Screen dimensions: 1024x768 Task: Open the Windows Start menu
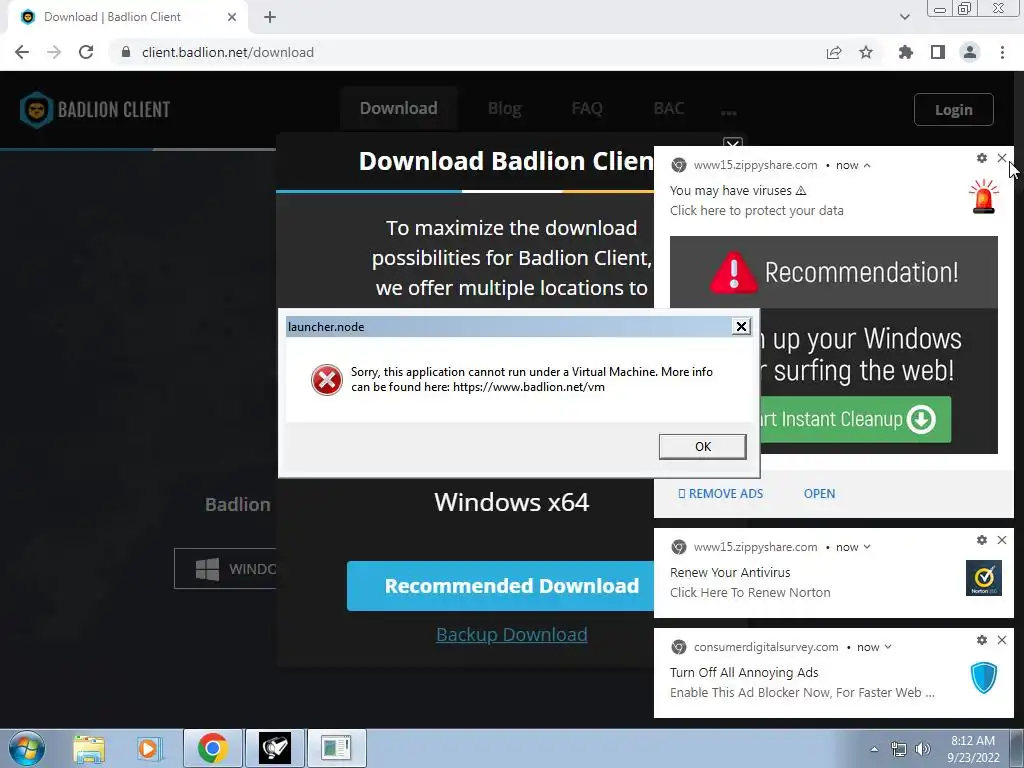(27, 748)
